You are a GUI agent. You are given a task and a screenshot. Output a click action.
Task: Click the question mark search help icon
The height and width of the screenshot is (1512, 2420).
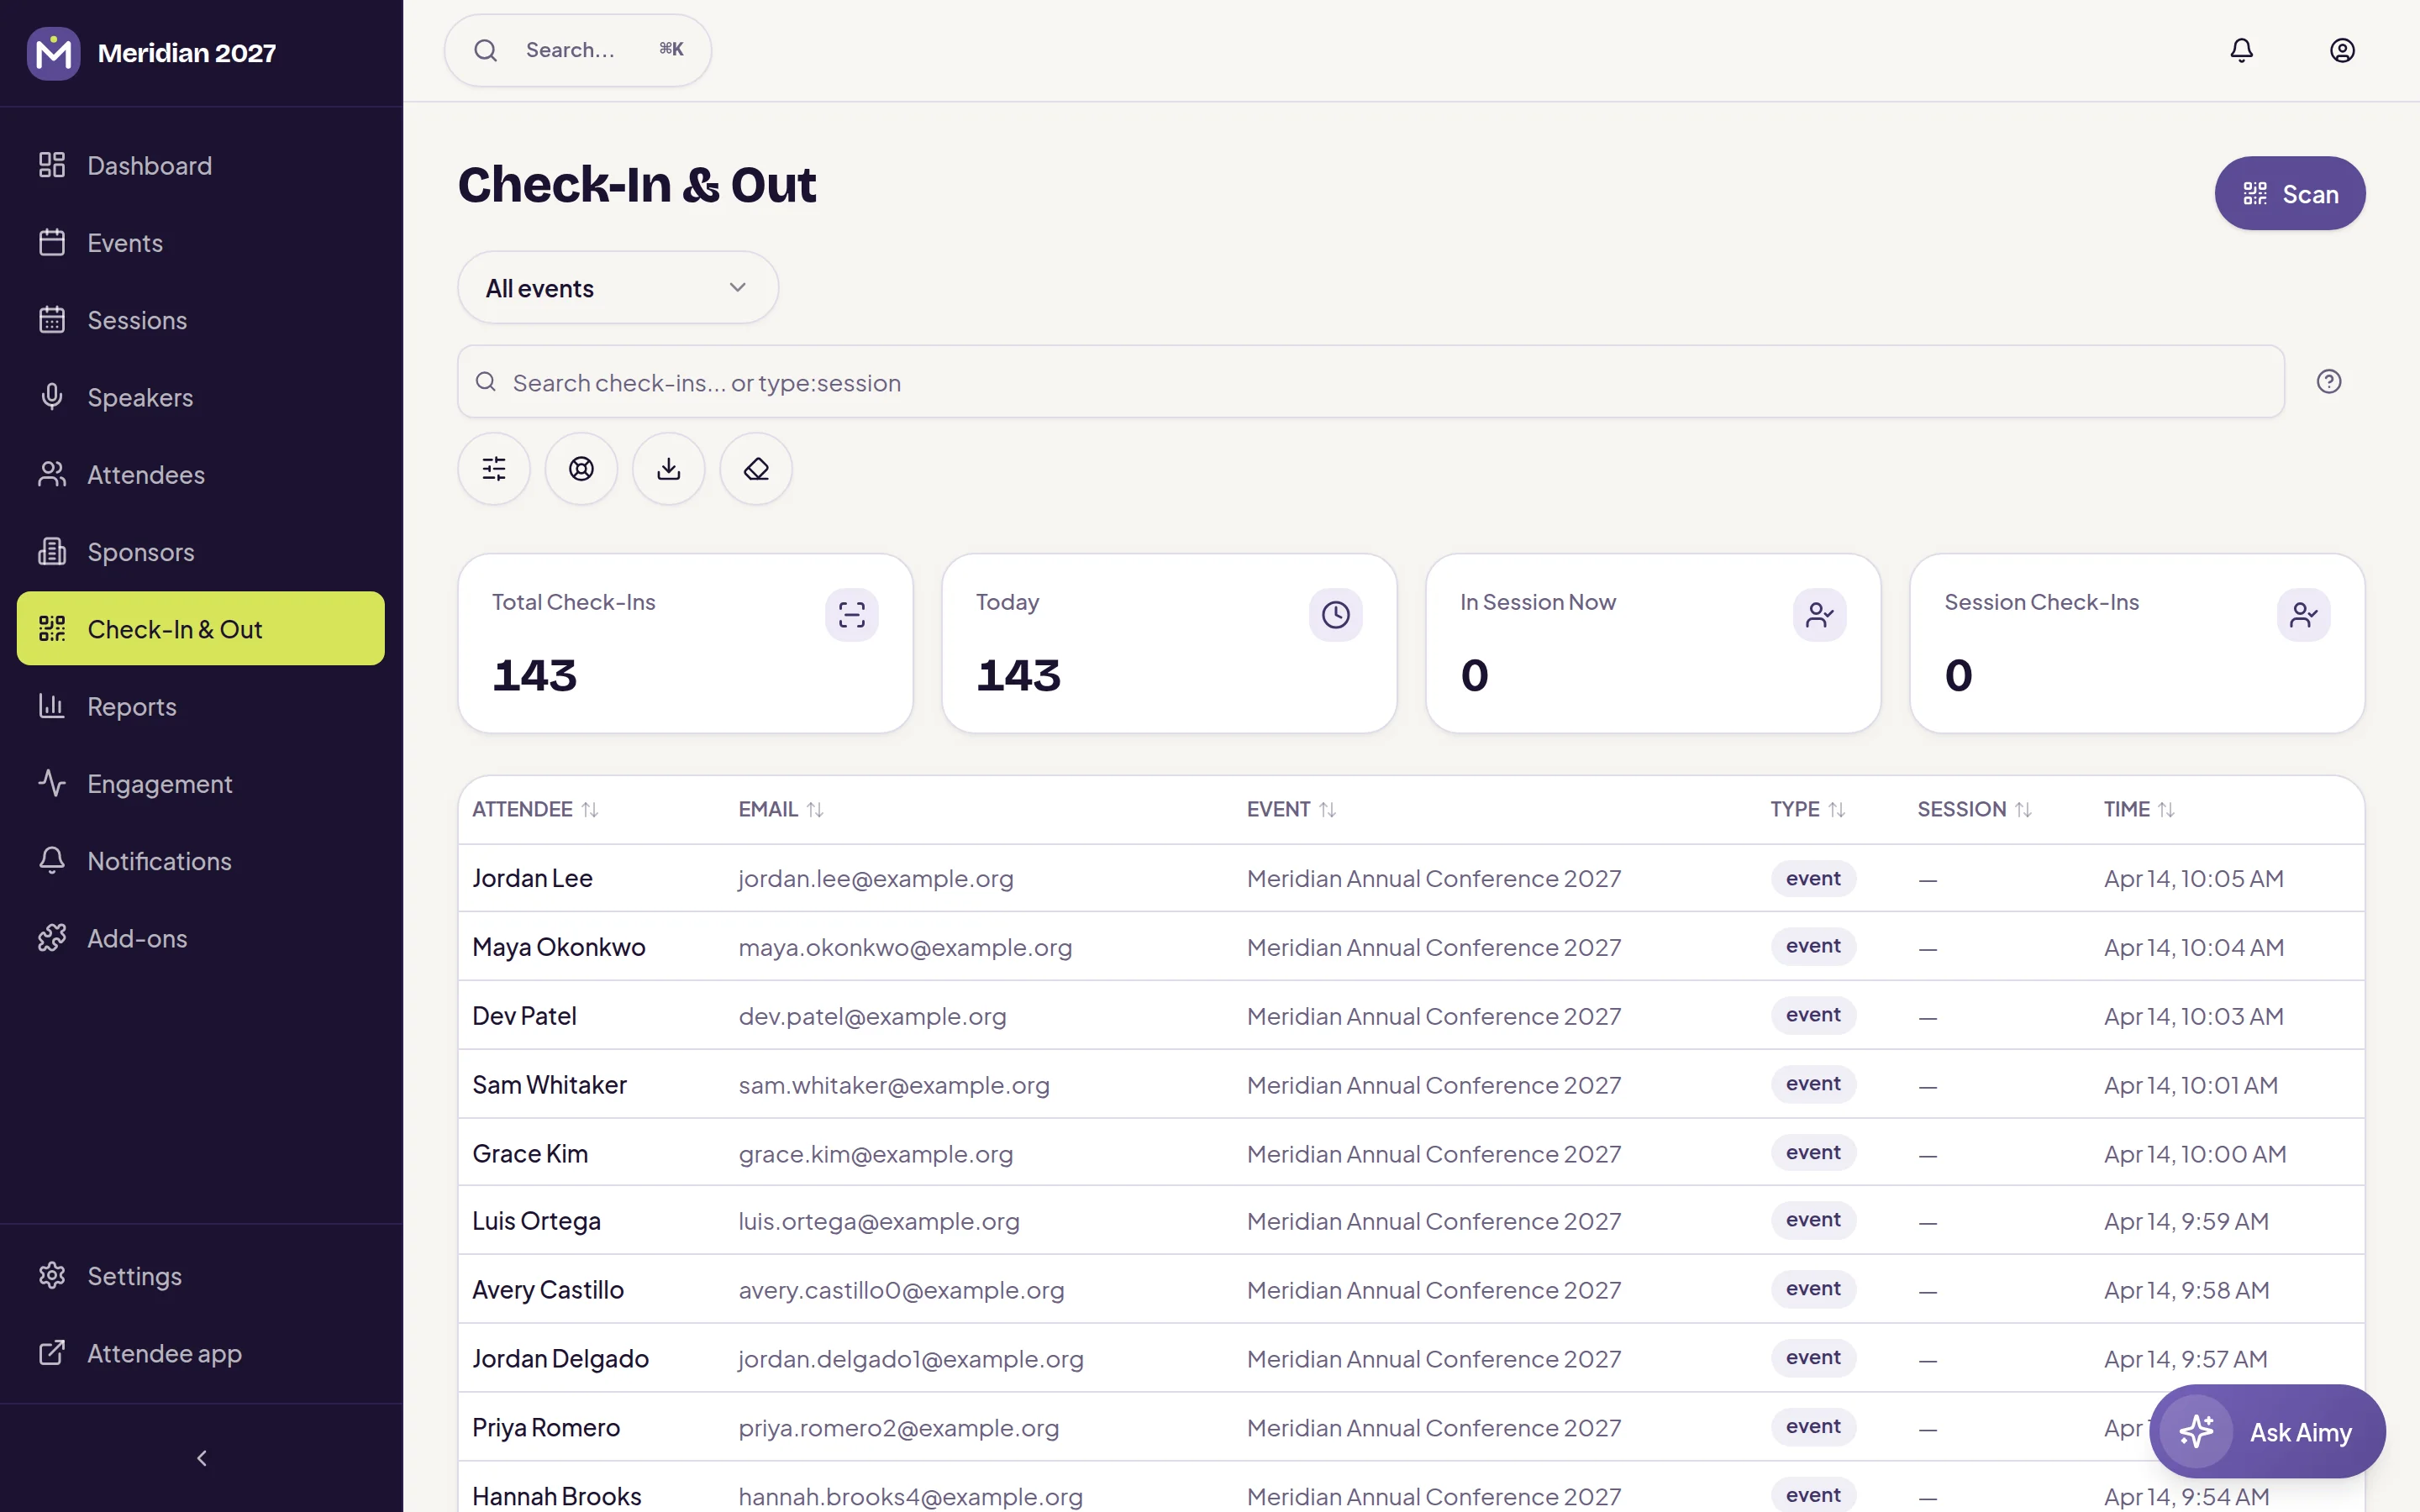pyautogui.click(x=2328, y=381)
